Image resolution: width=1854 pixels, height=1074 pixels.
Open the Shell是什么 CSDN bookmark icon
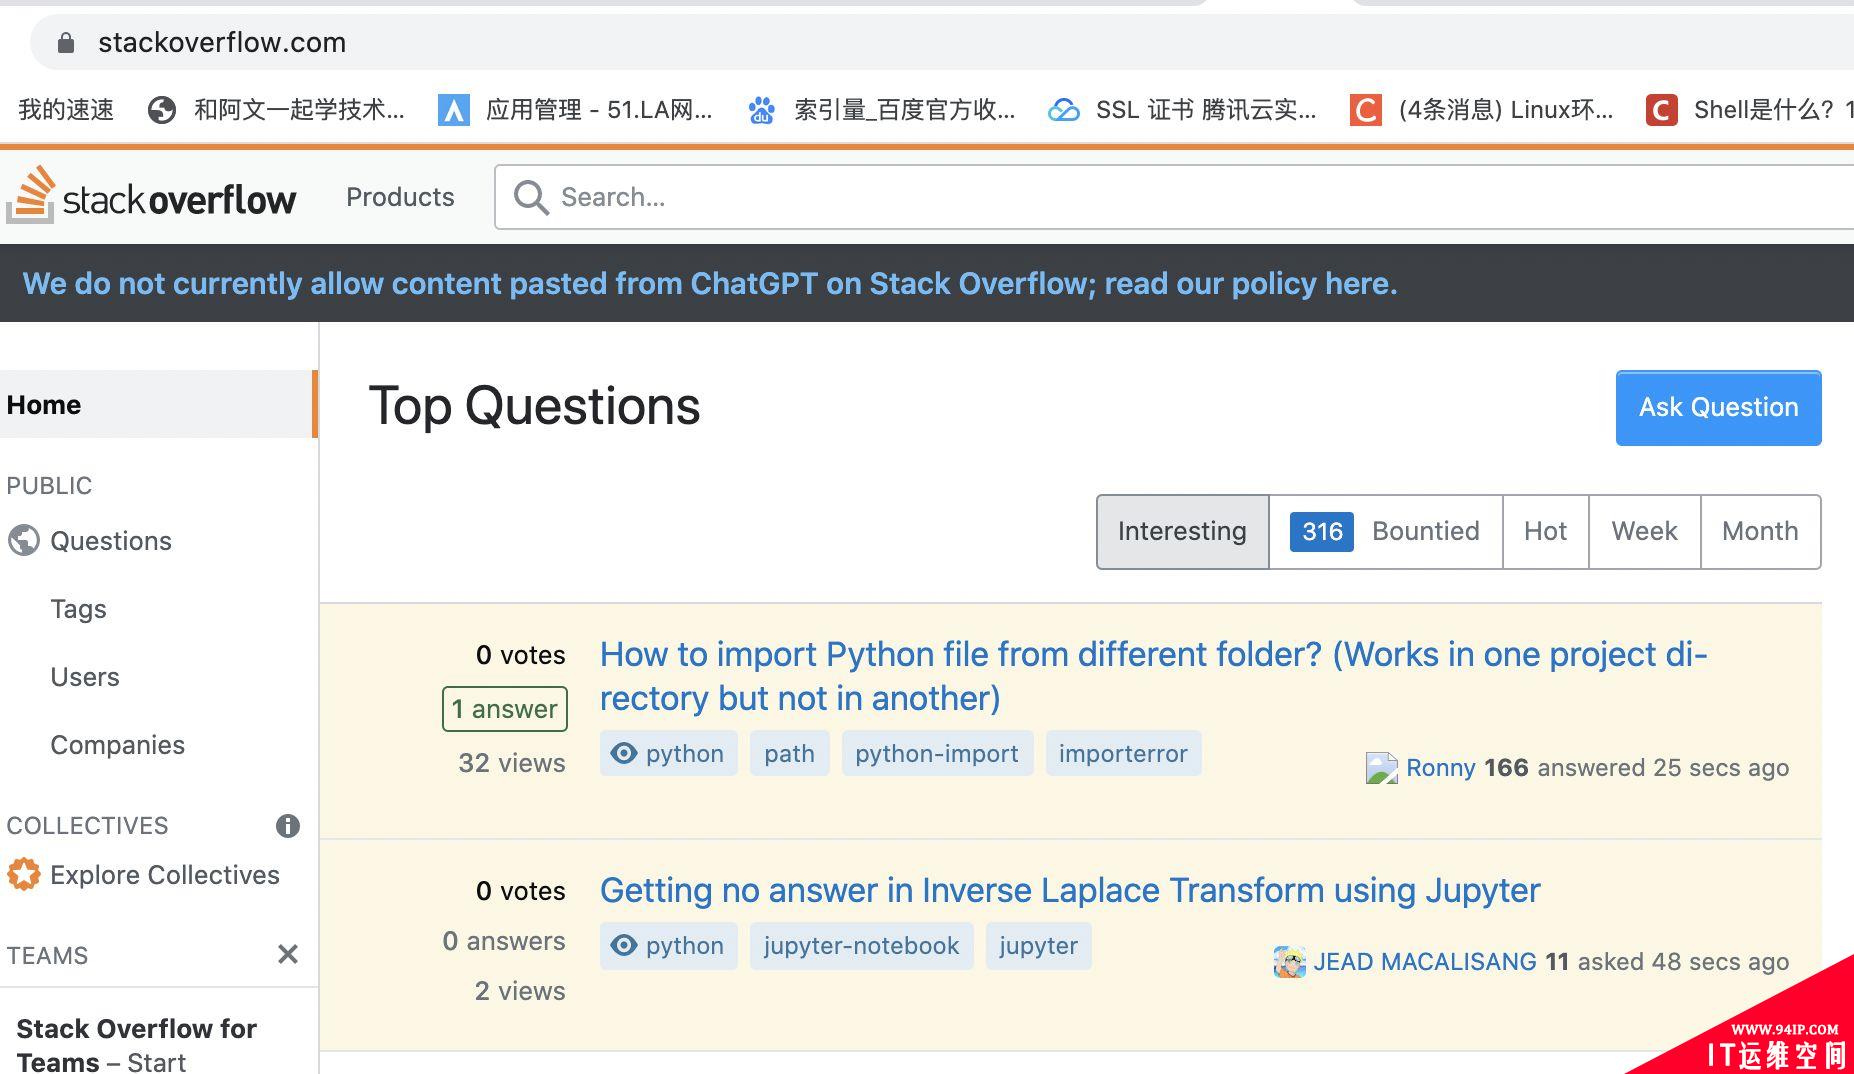pos(1661,110)
